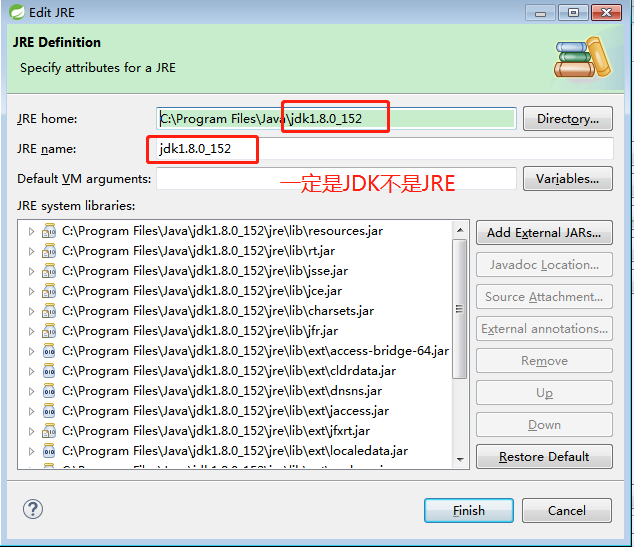Click Restore Default button
This screenshot has width=634, height=547.
click(x=544, y=457)
